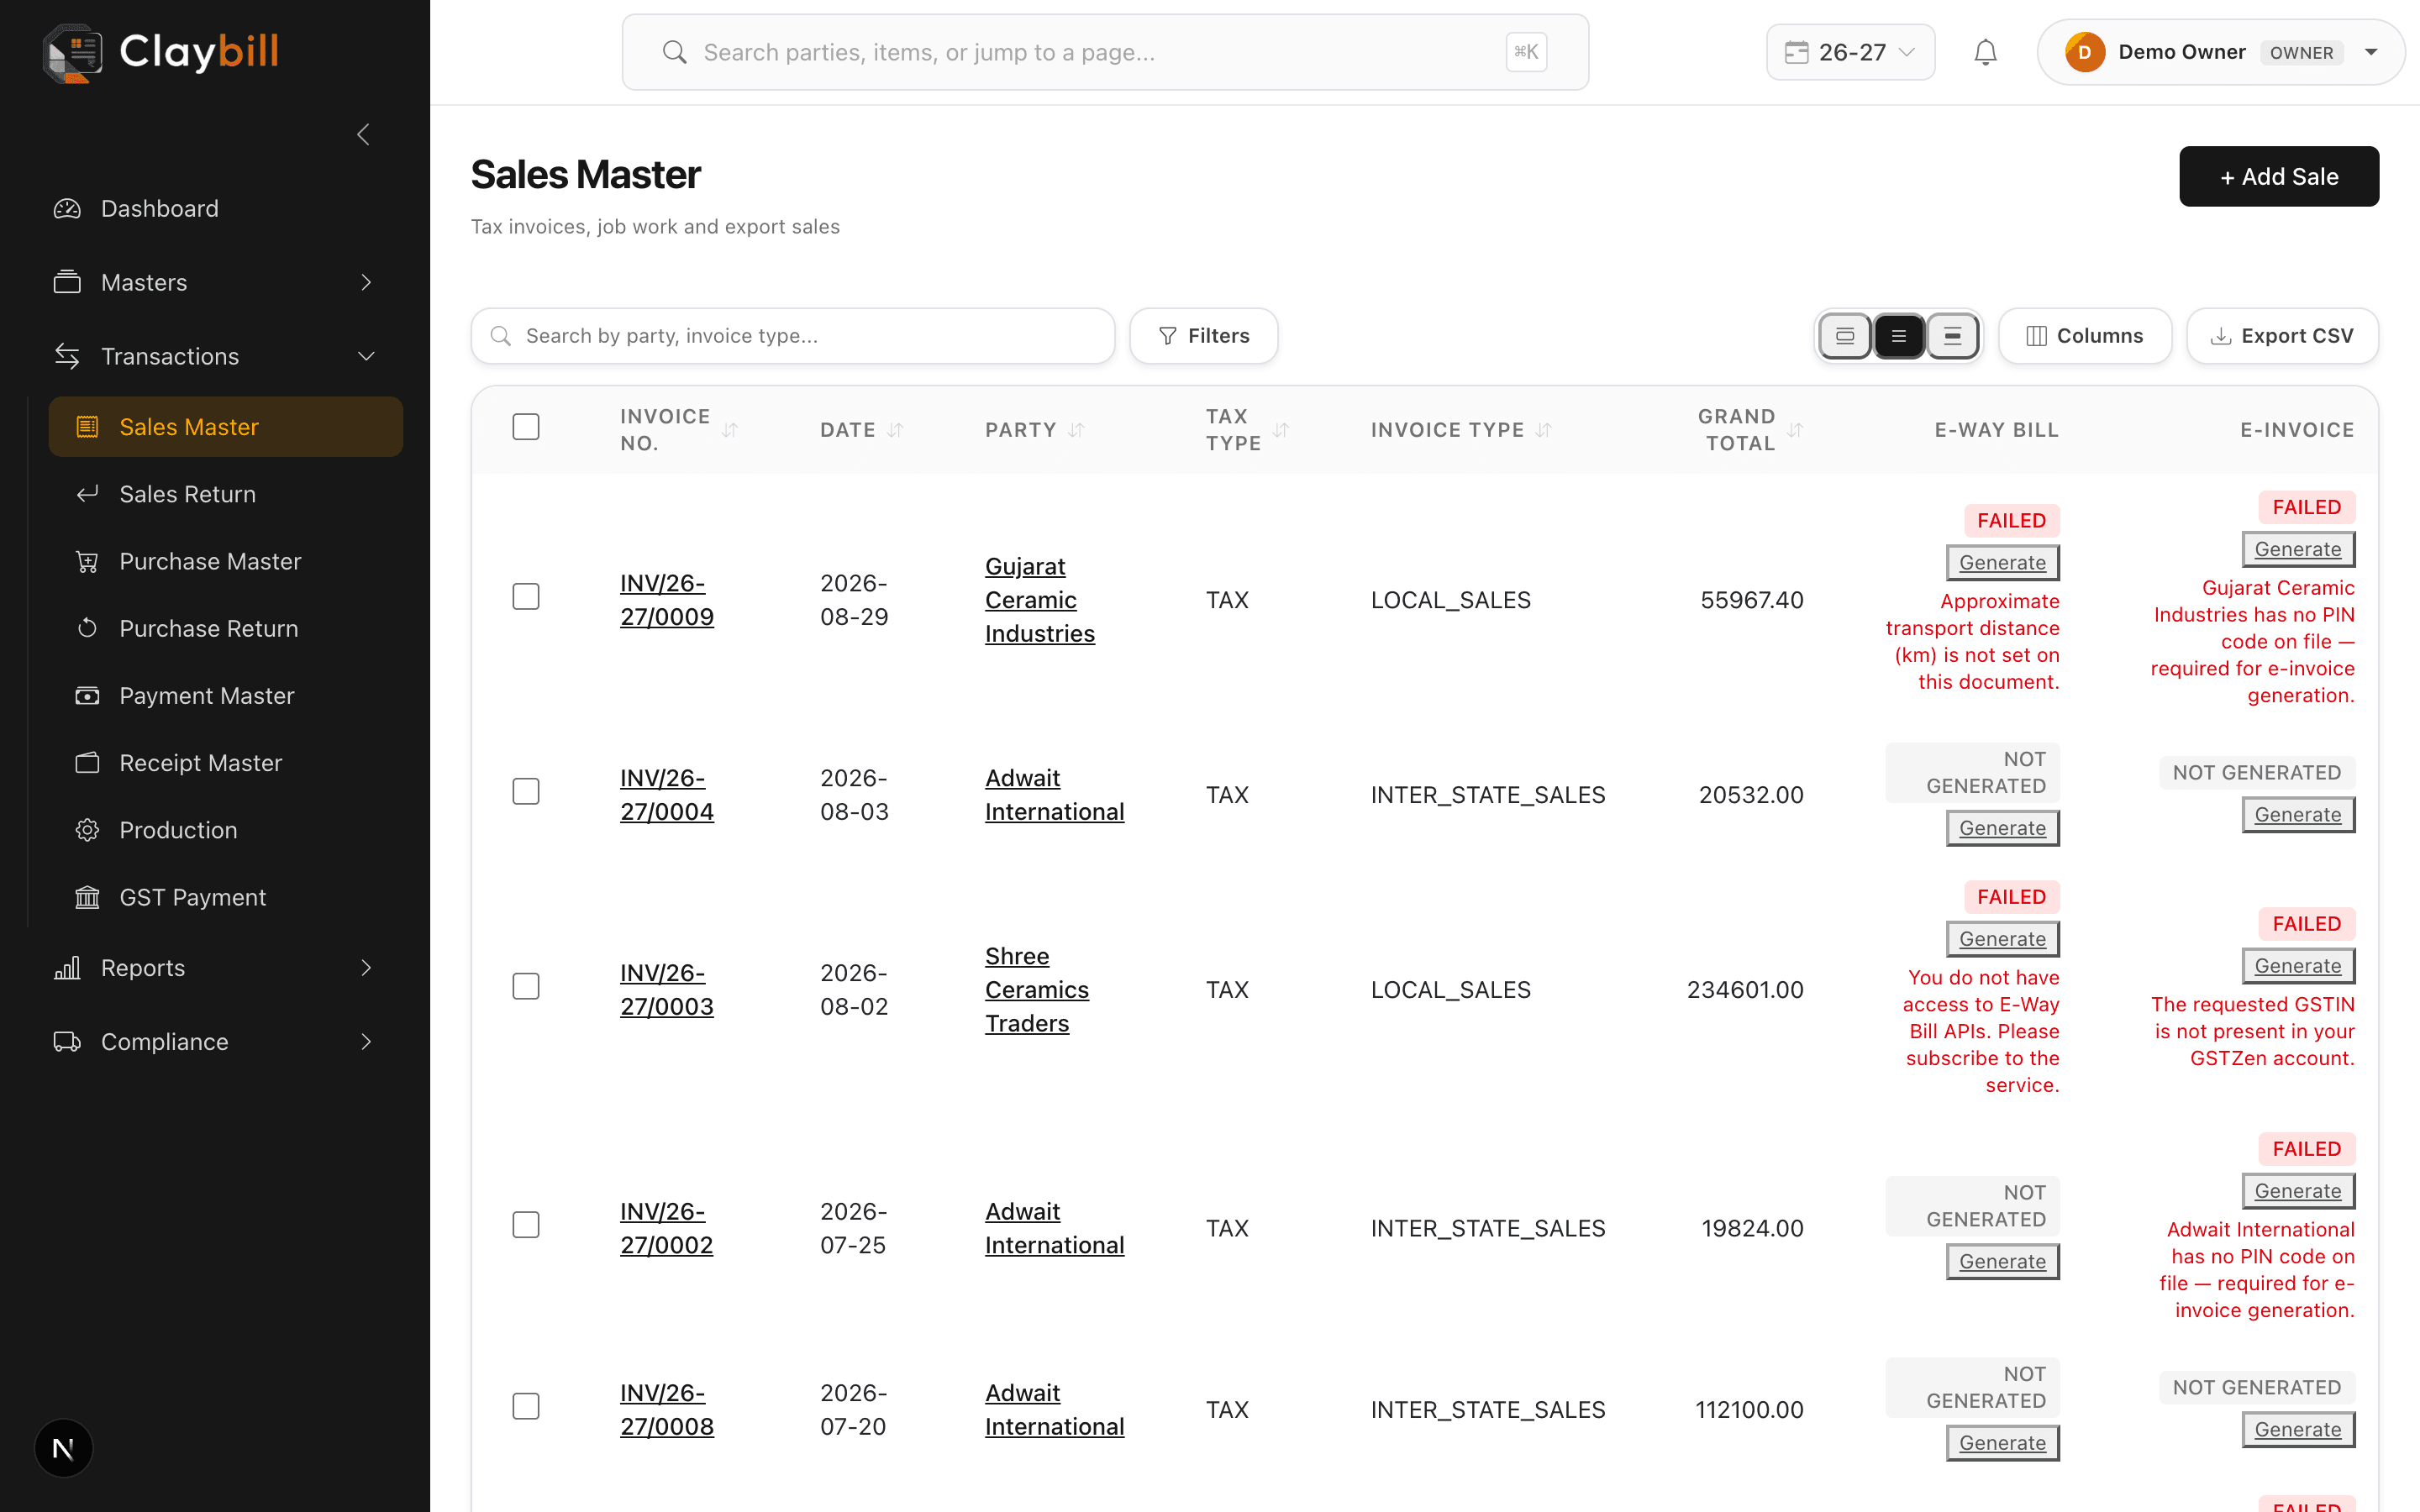Click the Receipt Master wallet icon
The image size is (2420, 1512).
[87, 763]
